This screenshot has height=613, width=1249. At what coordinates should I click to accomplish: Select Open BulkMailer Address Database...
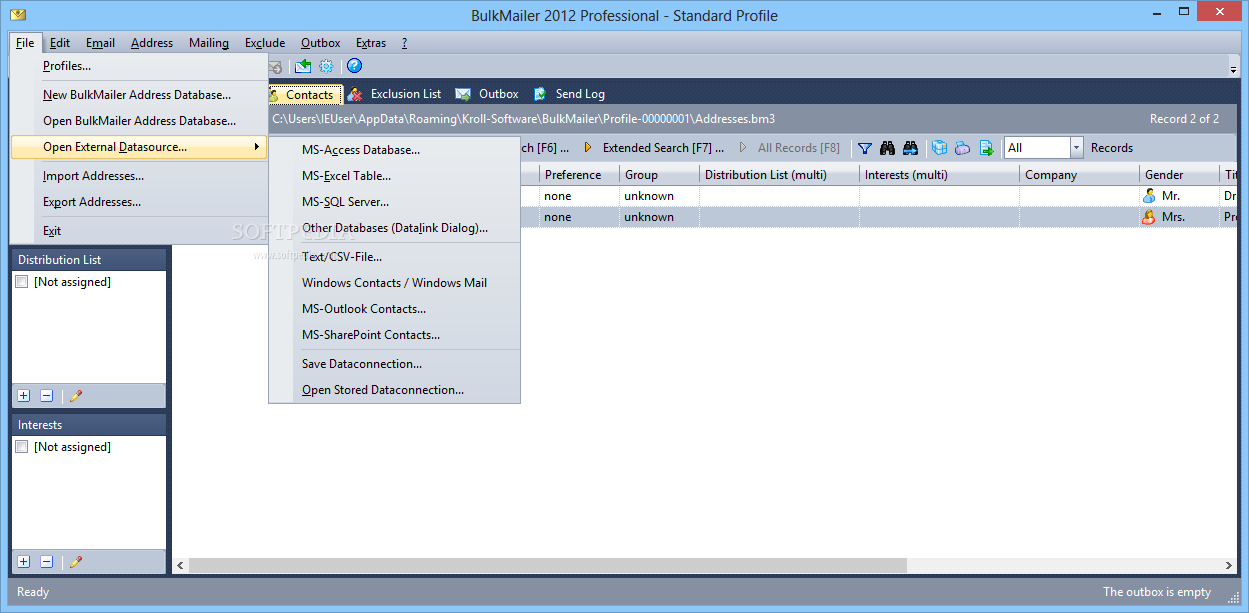pos(138,121)
